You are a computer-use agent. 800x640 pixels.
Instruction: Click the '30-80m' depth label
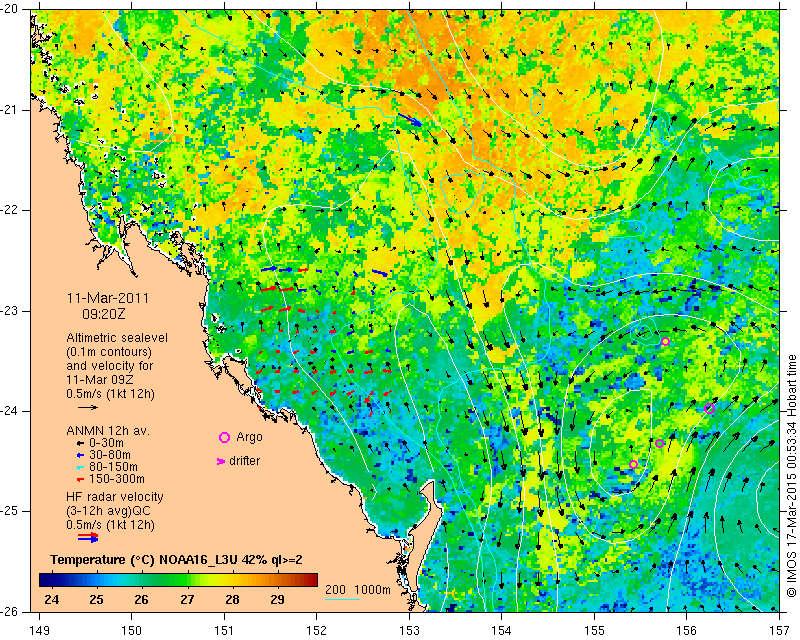110,455
